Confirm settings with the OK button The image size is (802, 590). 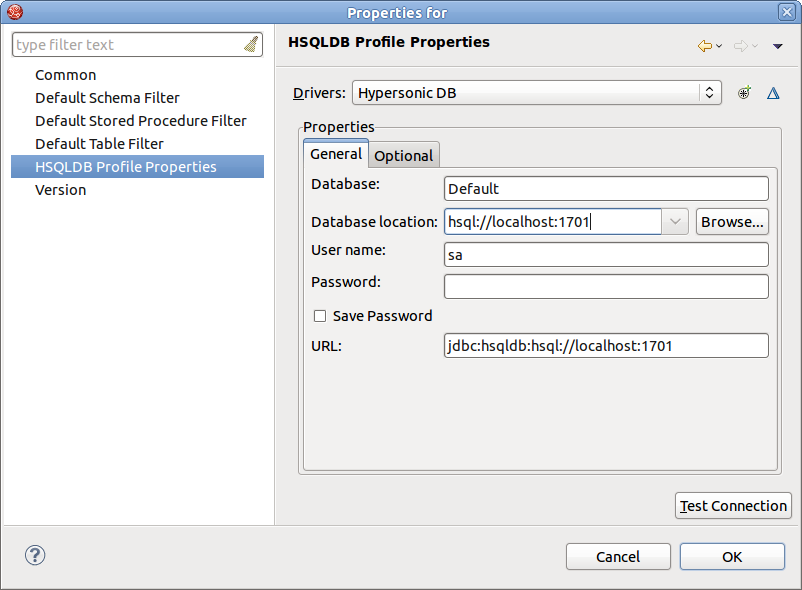pos(732,556)
